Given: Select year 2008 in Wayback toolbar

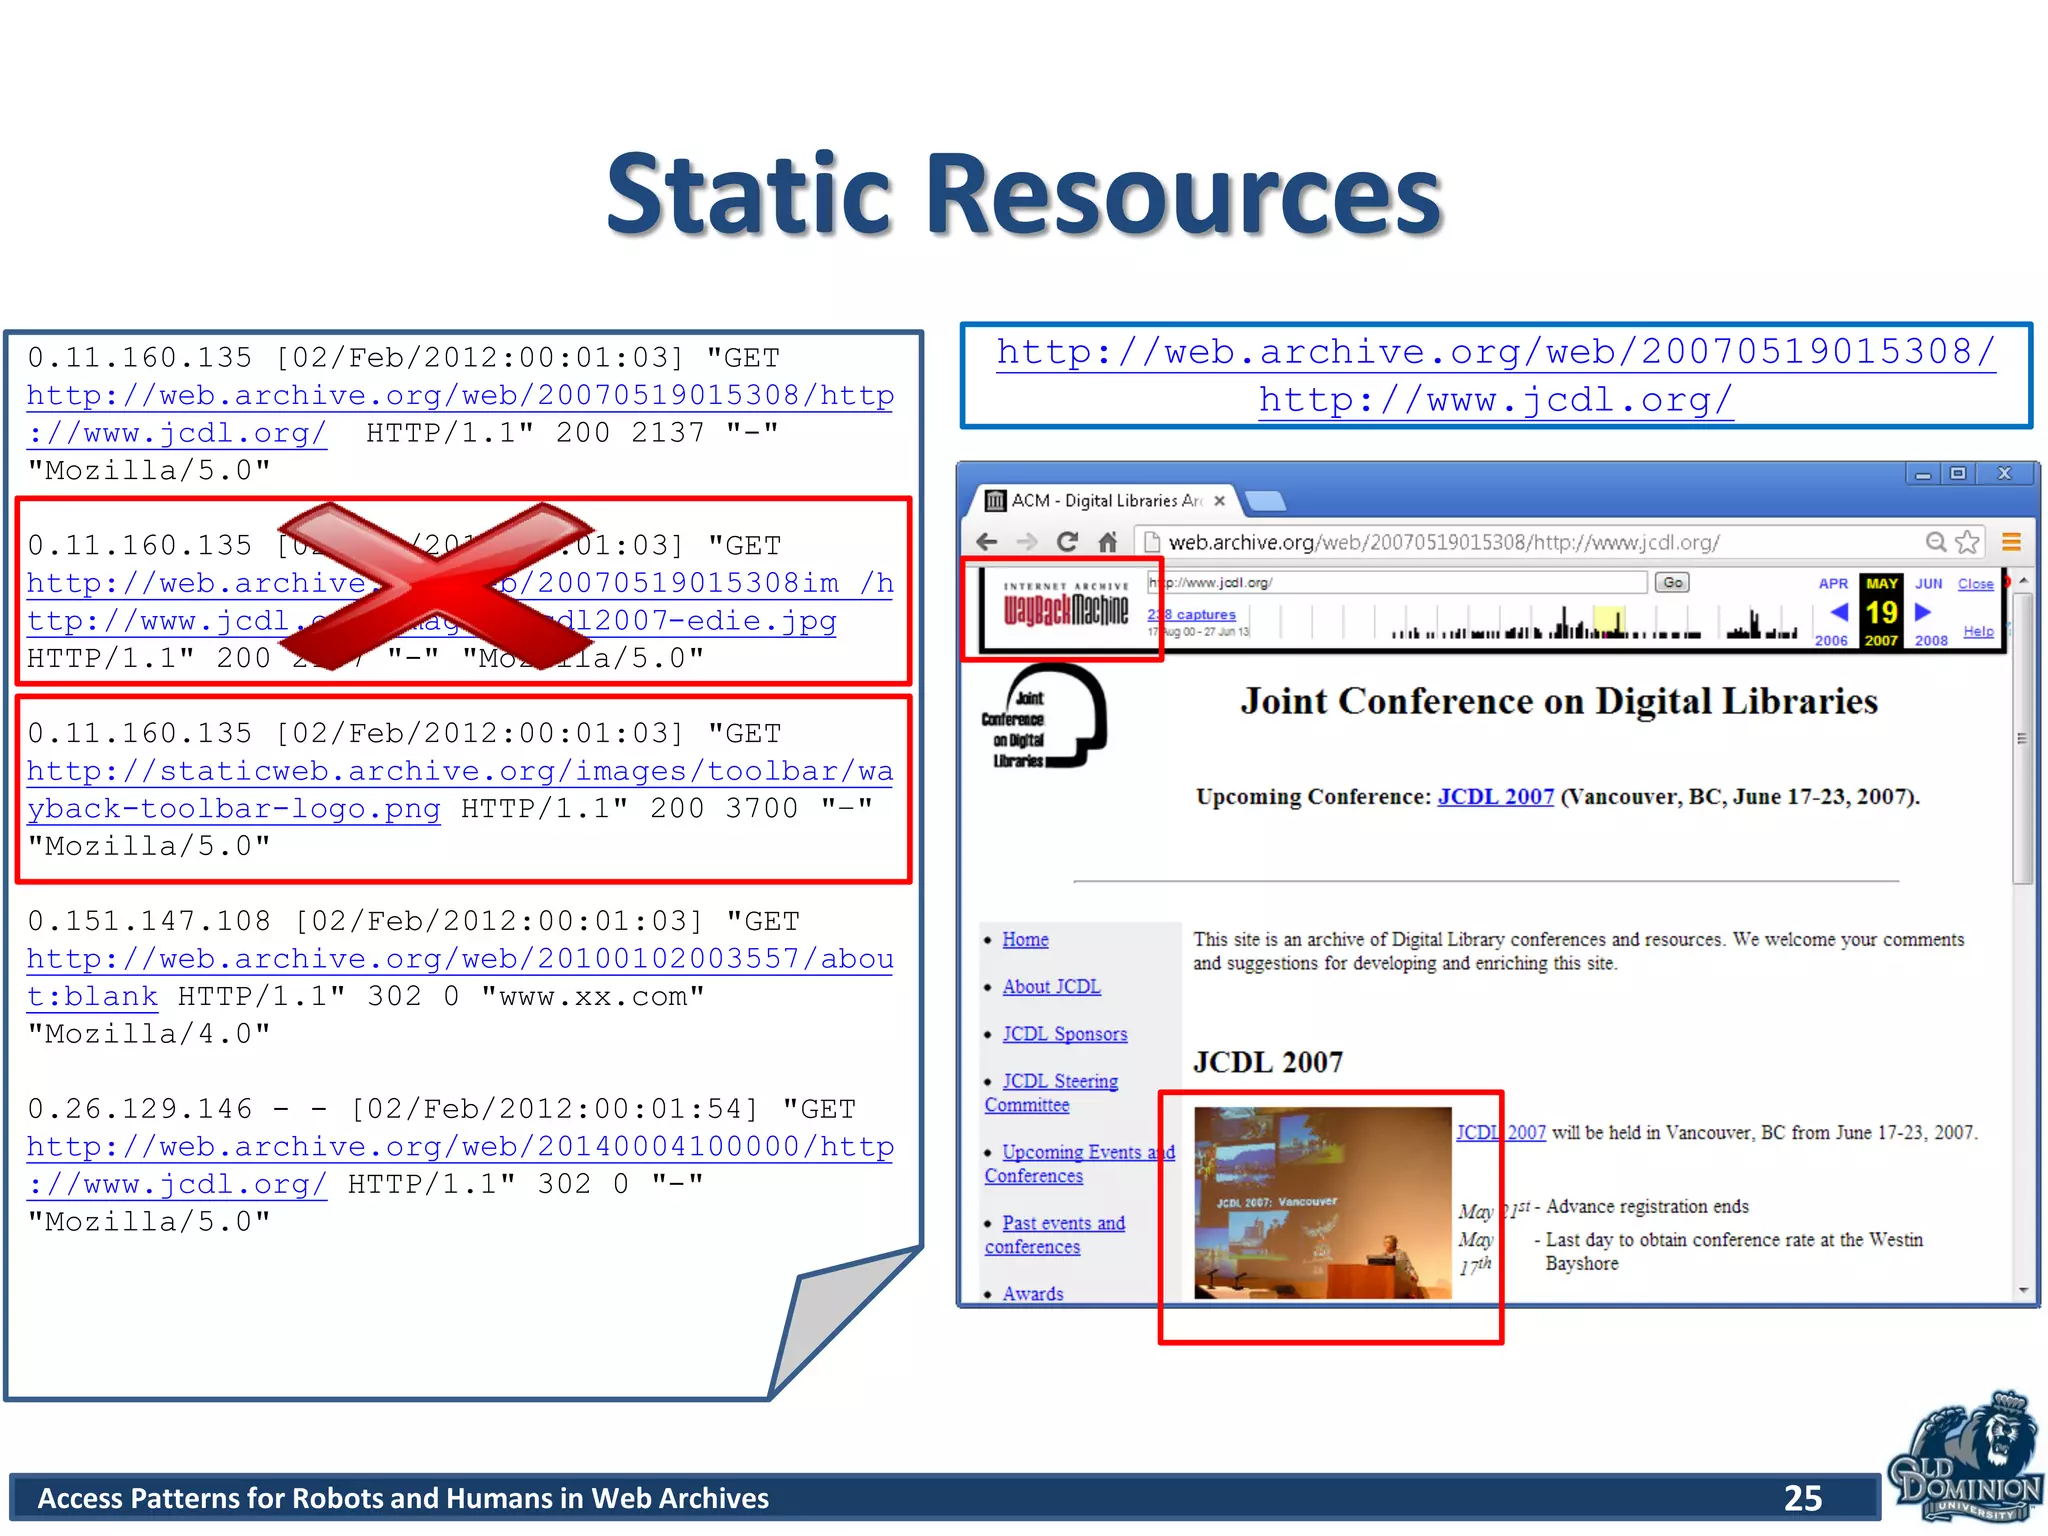Looking at the screenshot, I should (1931, 640).
